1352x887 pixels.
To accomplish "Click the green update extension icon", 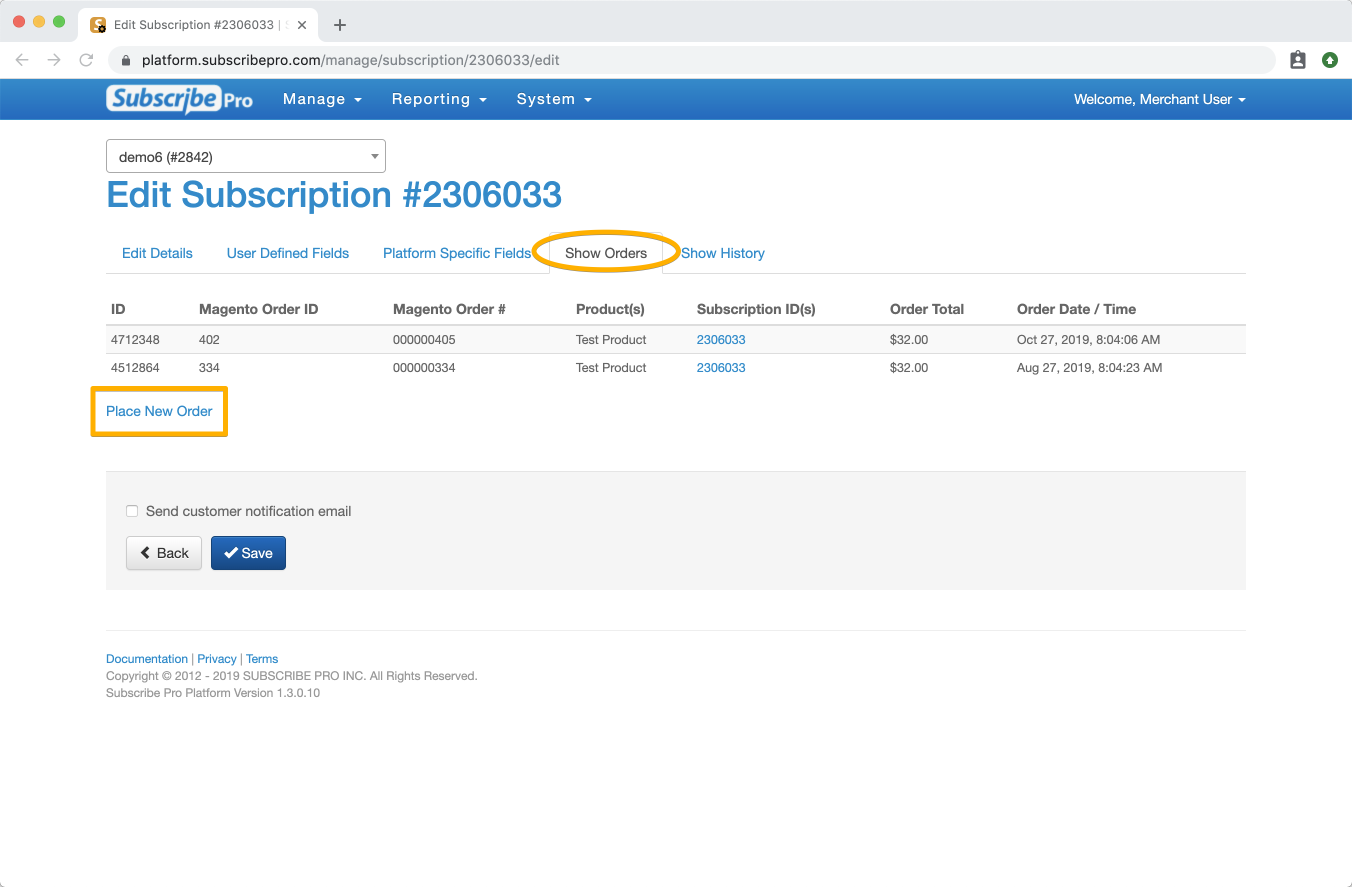I will pos(1330,60).
